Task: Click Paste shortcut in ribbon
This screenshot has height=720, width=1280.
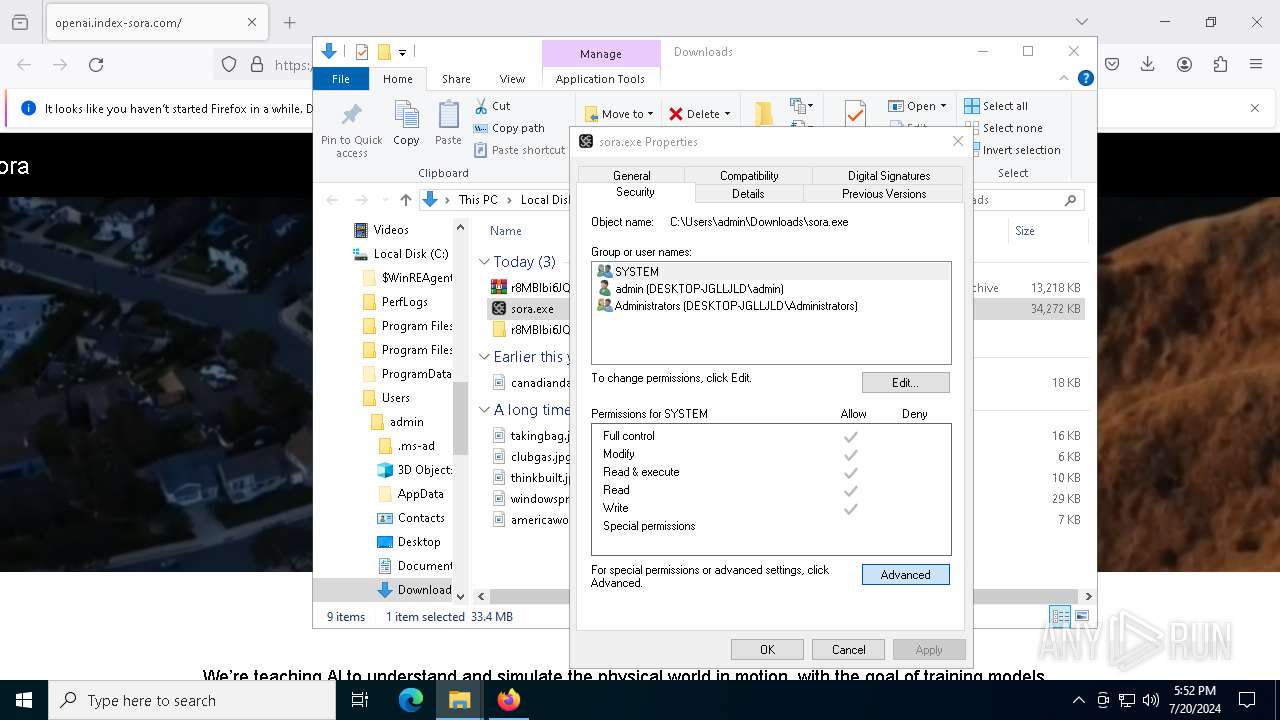Action: point(519,150)
